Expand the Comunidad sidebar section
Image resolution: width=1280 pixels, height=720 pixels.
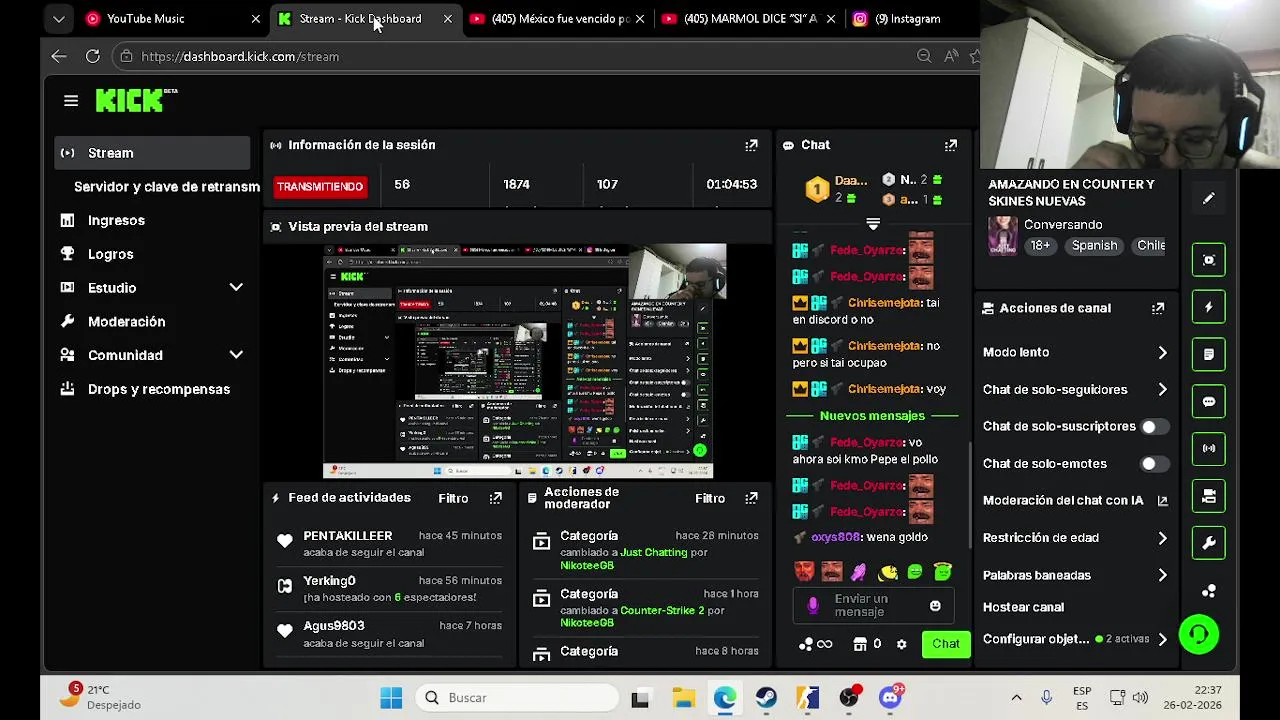point(236,355)
